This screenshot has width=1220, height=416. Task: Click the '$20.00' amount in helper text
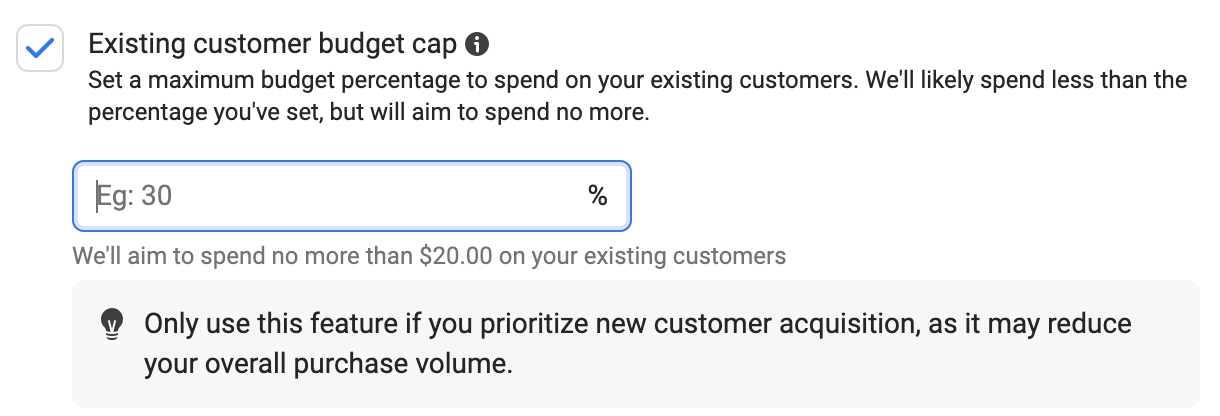[x=456, y=255]
